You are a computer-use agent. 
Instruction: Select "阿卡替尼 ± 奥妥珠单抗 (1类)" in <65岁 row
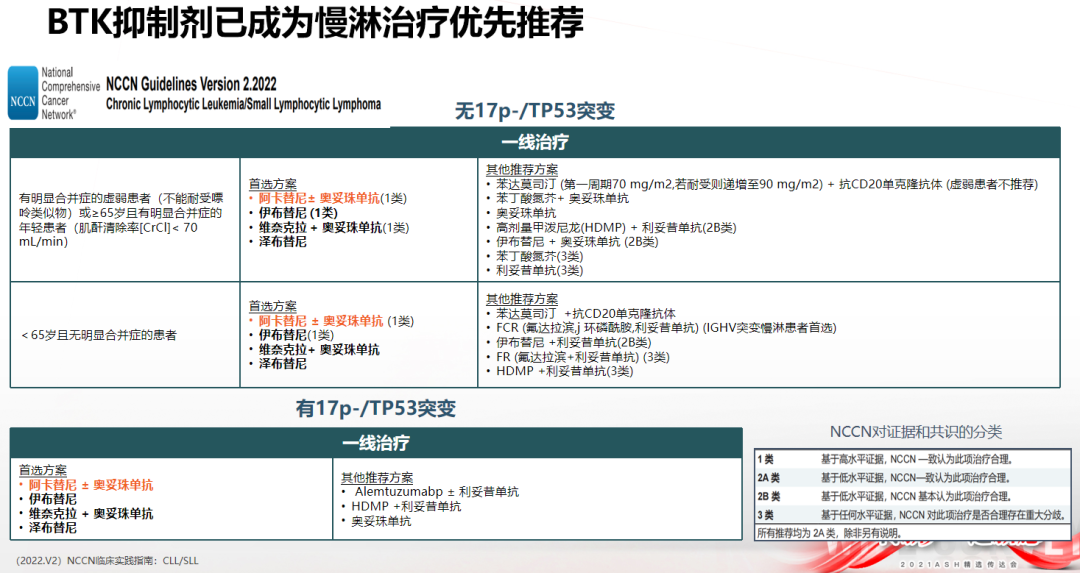tap(336, 321)
